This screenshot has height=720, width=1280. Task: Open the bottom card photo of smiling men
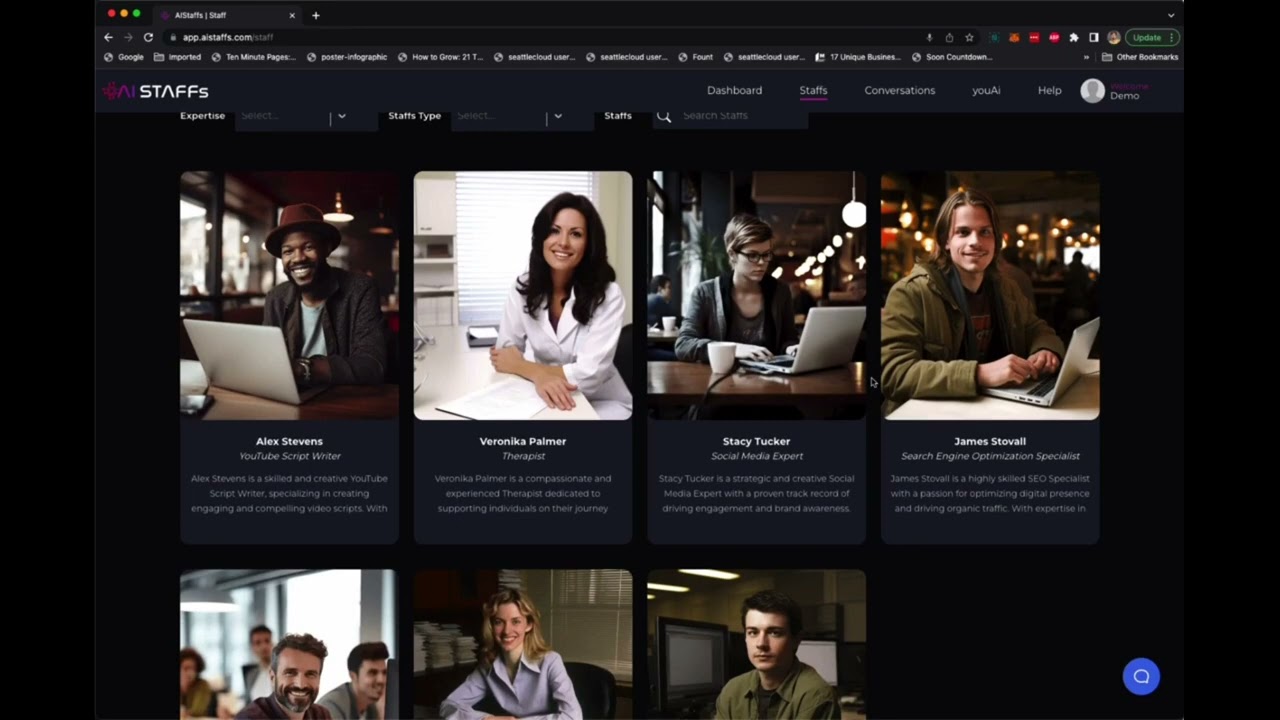pos(289,644)
